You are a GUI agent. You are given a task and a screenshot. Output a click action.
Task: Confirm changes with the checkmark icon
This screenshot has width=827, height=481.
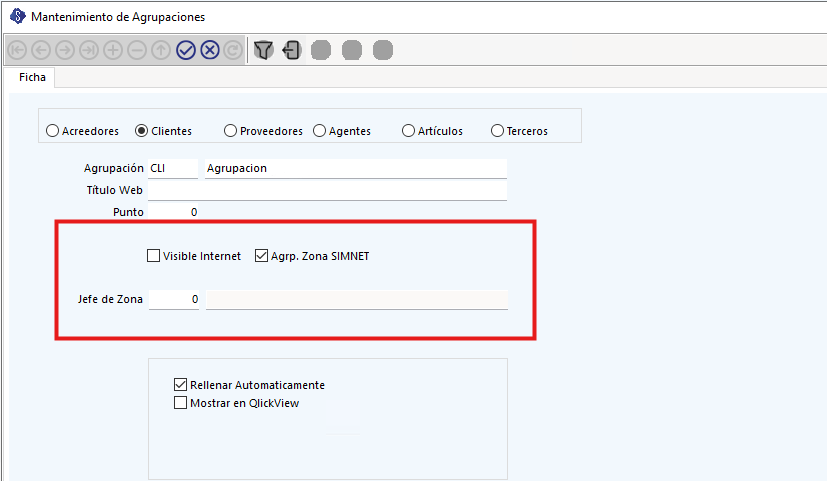pos(185,50)
